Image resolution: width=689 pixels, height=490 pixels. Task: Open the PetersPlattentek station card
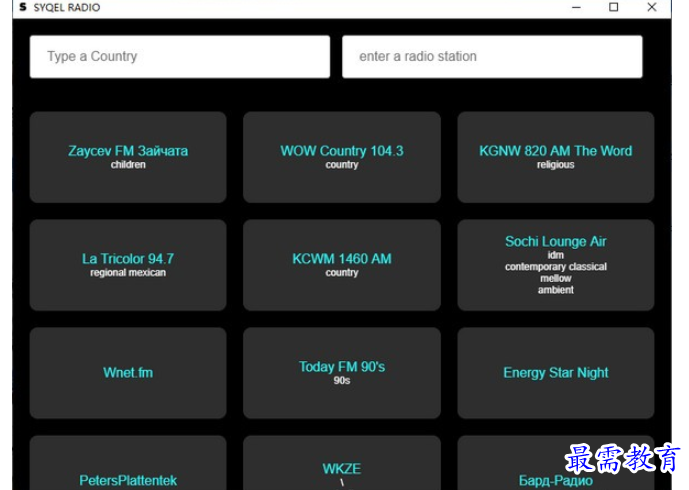128,463
